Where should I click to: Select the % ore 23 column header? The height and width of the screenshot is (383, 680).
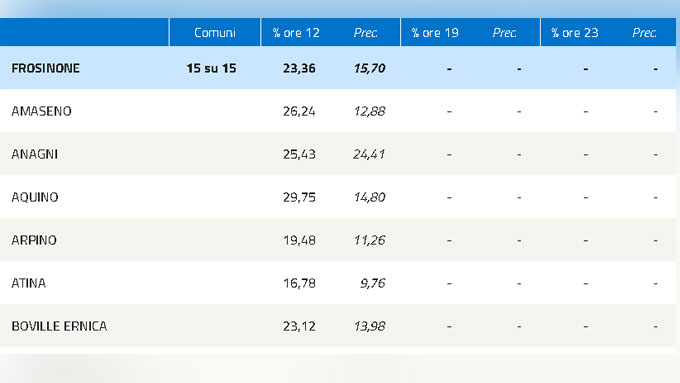pyautogui.click(x=575, y=33)
